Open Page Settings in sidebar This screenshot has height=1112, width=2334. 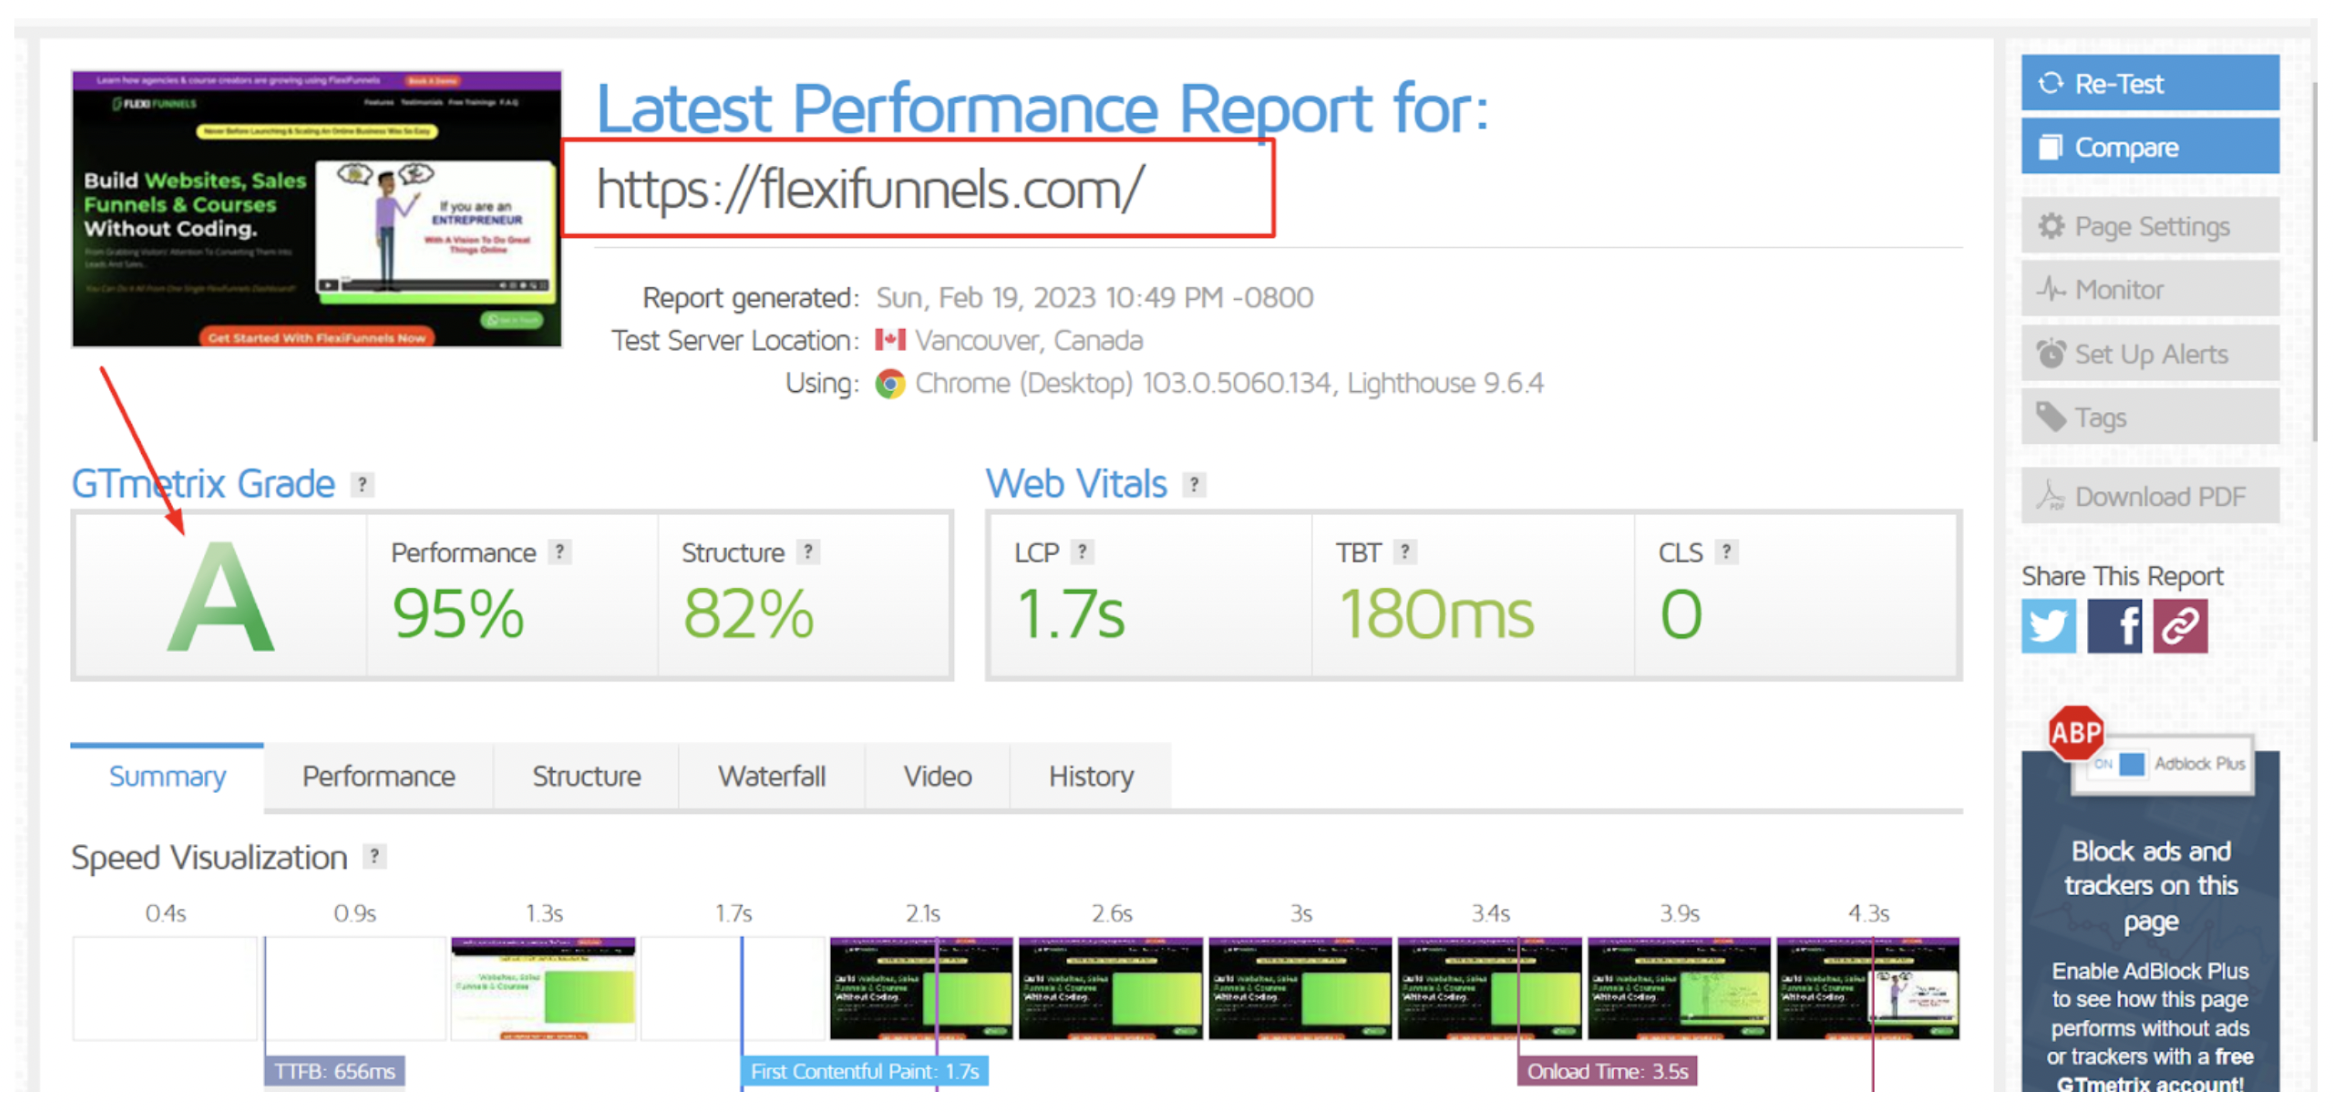tap(2149, 227)
